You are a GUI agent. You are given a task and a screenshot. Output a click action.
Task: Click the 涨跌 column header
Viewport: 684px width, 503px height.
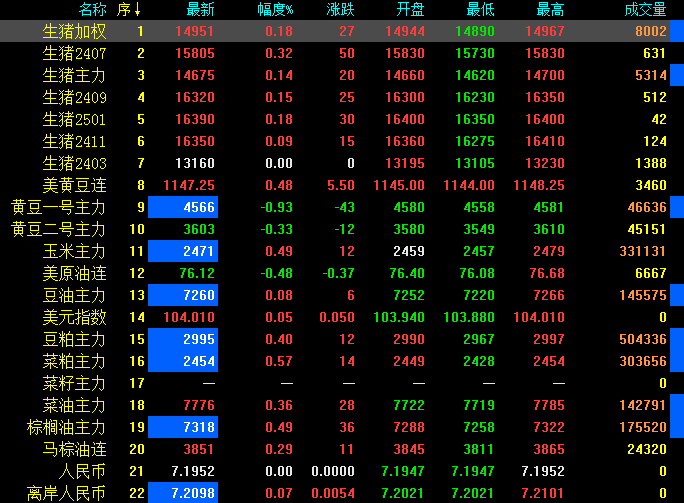(340, 9)
